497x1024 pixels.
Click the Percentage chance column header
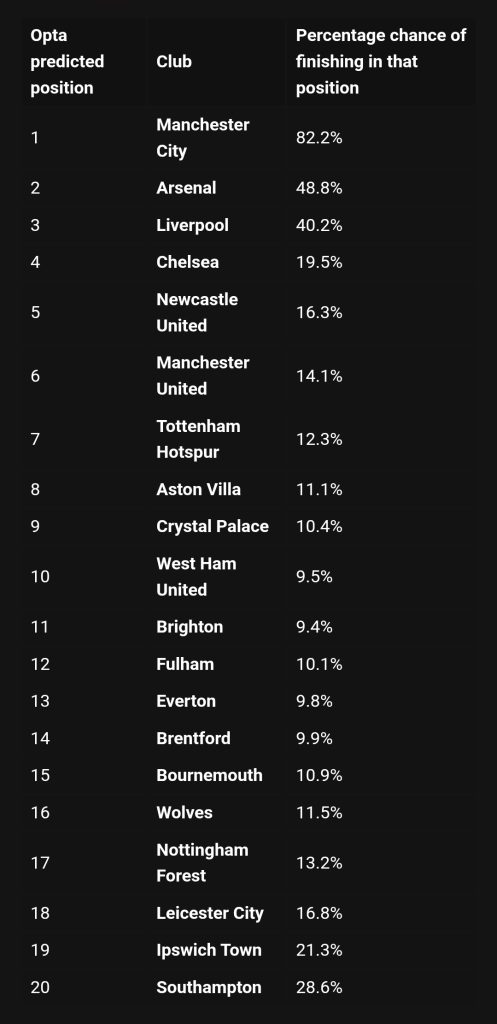click(x=381, y=61)
